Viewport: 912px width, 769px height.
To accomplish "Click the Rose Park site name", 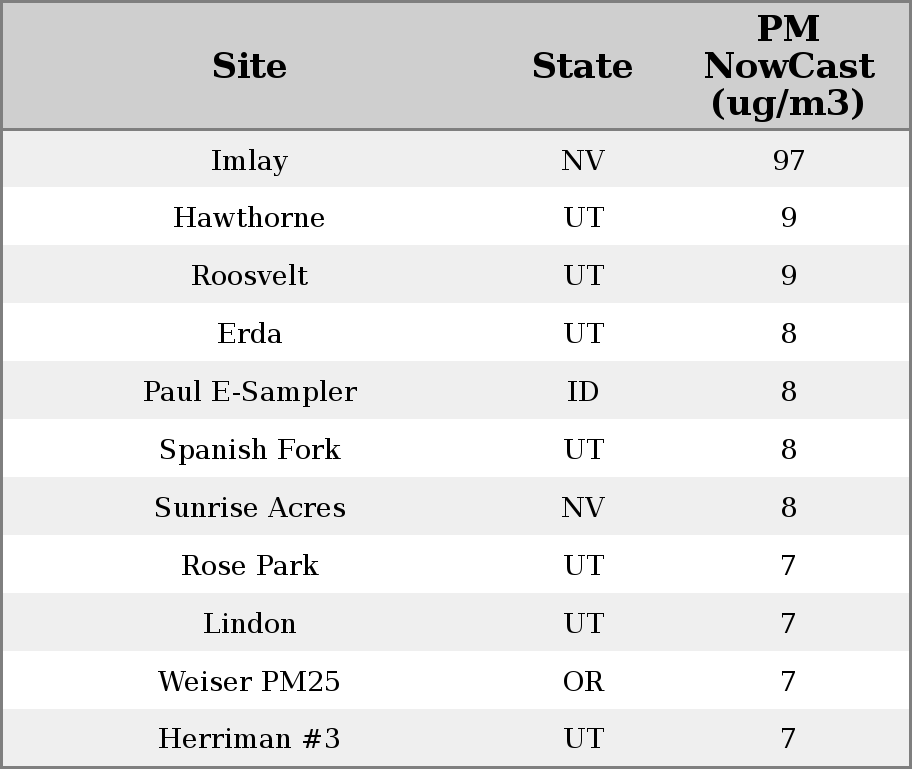I will (x=249, y=566).
